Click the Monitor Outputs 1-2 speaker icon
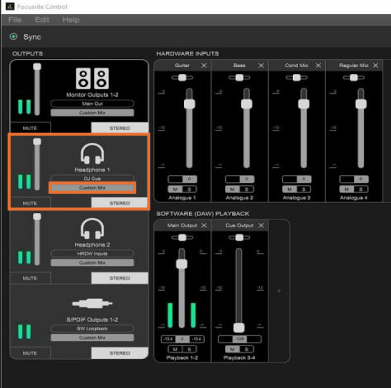 [92, 78]
